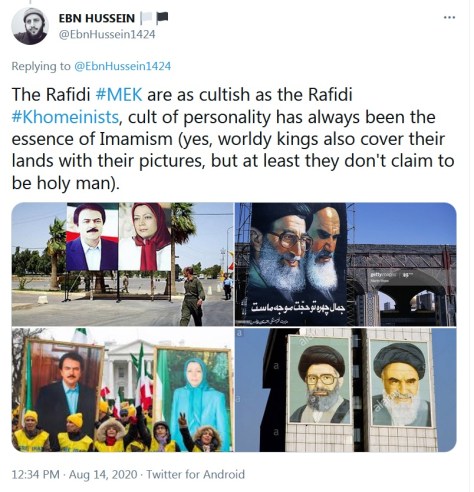This screenshot has width=474, height=492.
Task: View top-left photo of billboard with soldier
Action: (122, 264)
